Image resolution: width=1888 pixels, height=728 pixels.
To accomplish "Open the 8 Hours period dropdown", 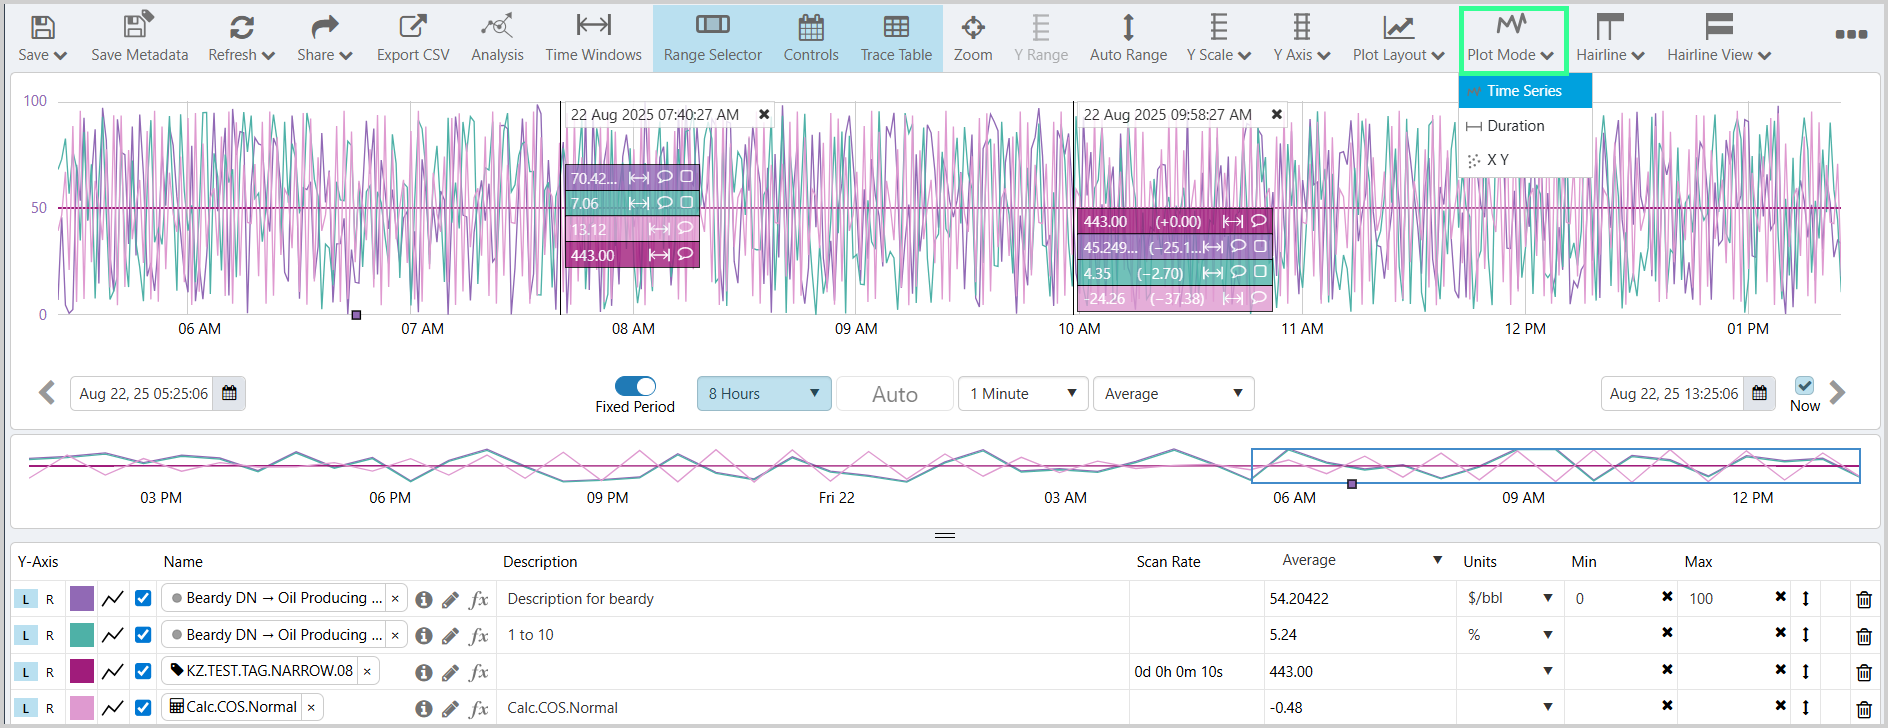I will point(763,394).
